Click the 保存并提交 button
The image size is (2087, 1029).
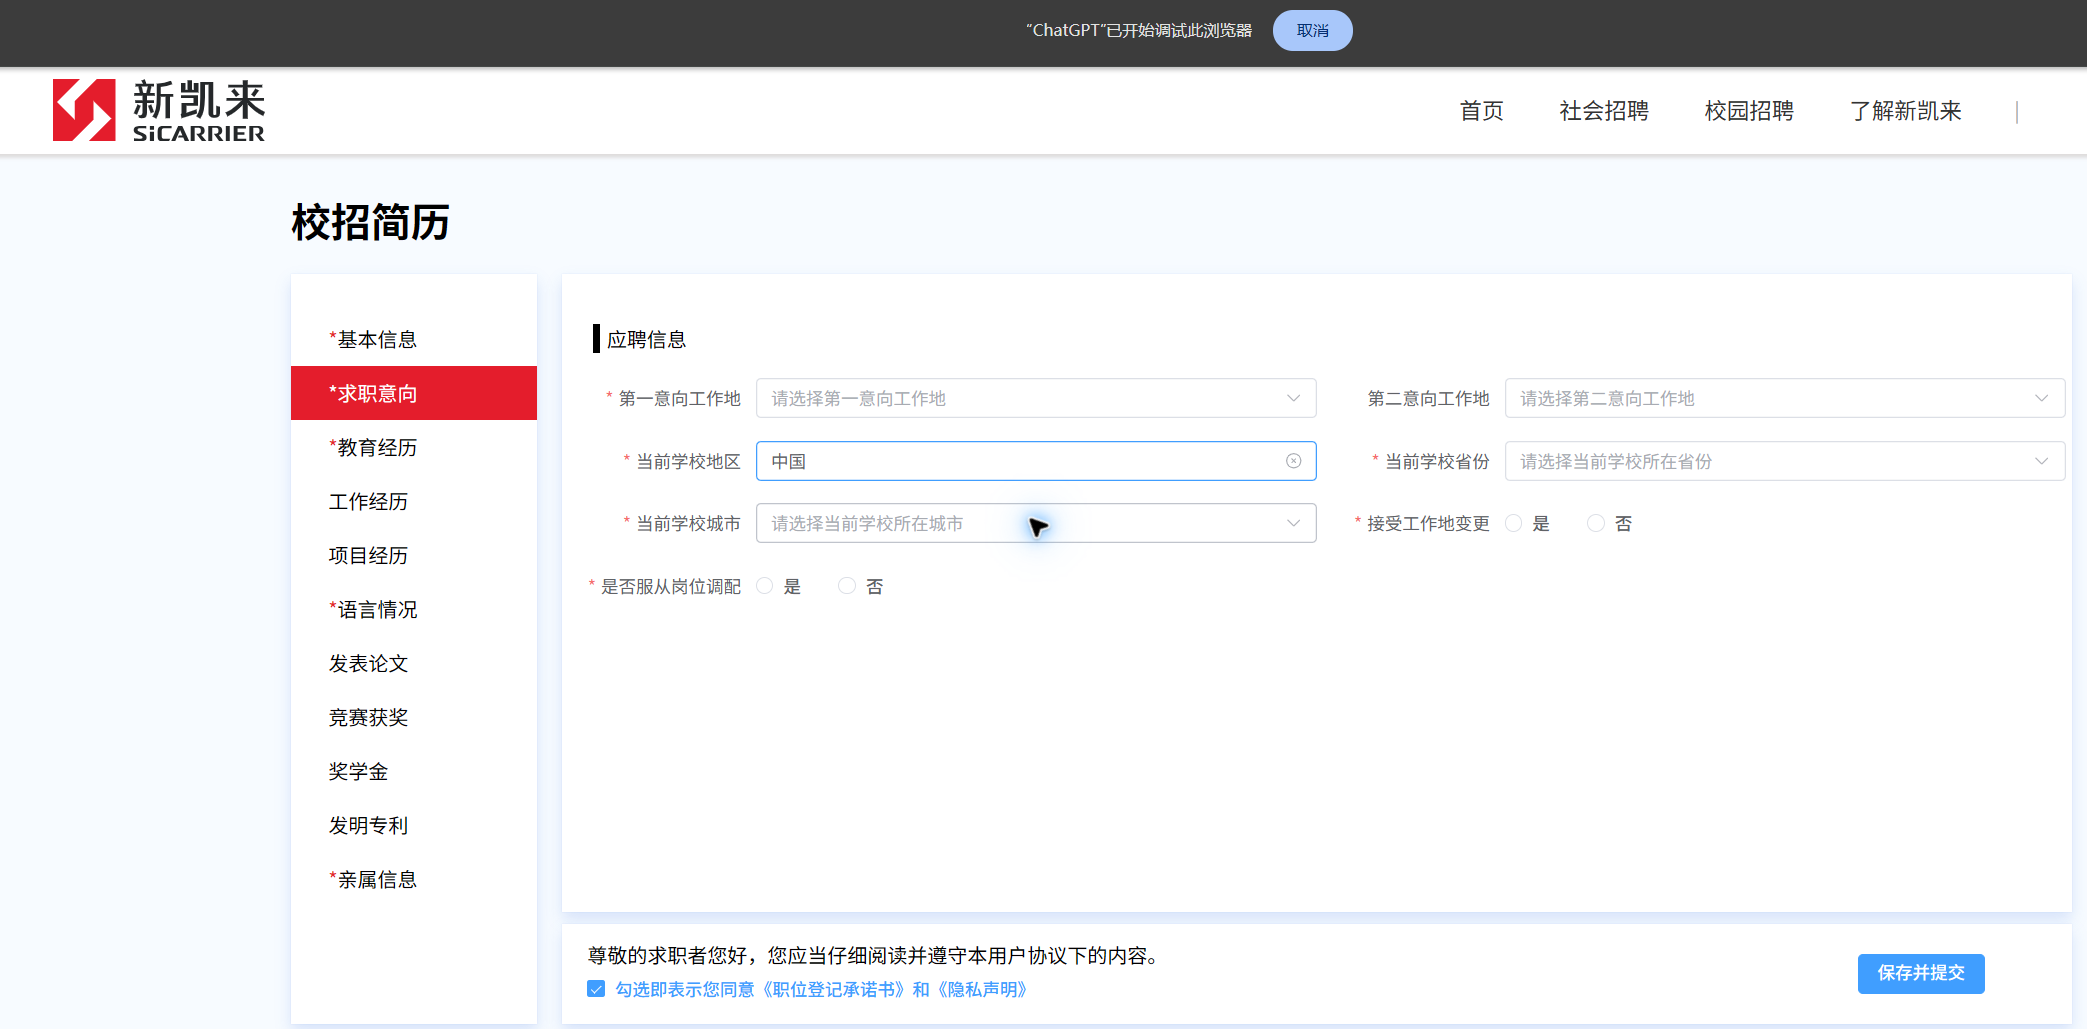1921,973
